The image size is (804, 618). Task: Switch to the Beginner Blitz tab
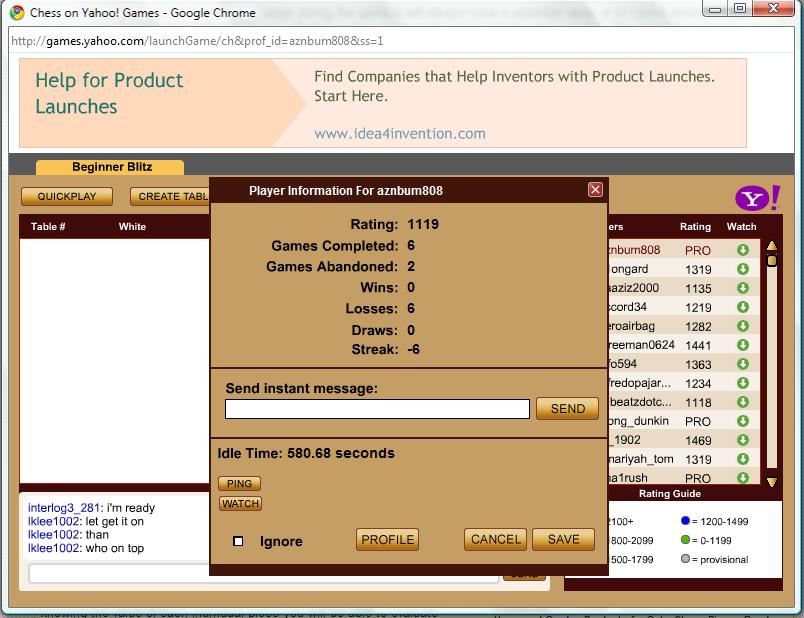(x=110, y=167)
